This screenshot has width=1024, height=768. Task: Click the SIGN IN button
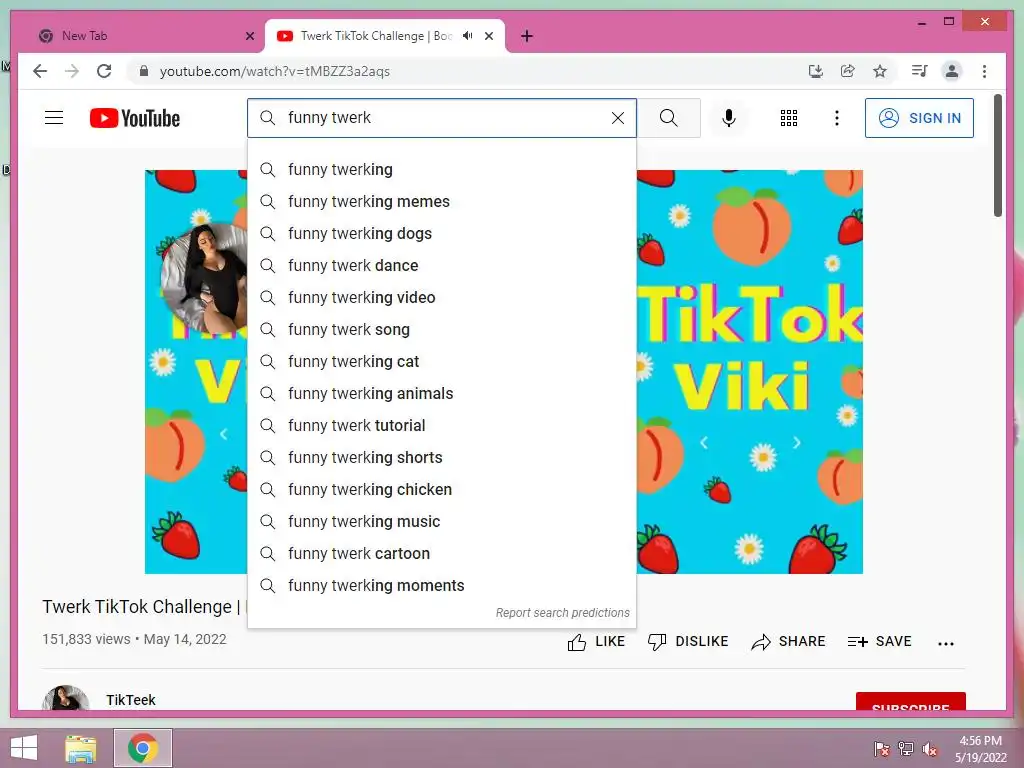[919, 118]
